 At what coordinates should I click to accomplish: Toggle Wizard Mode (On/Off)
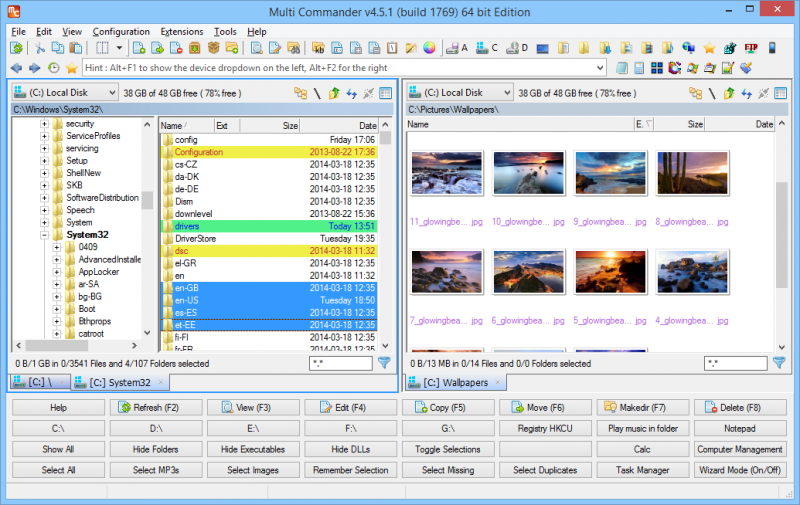tap(740, 470)
